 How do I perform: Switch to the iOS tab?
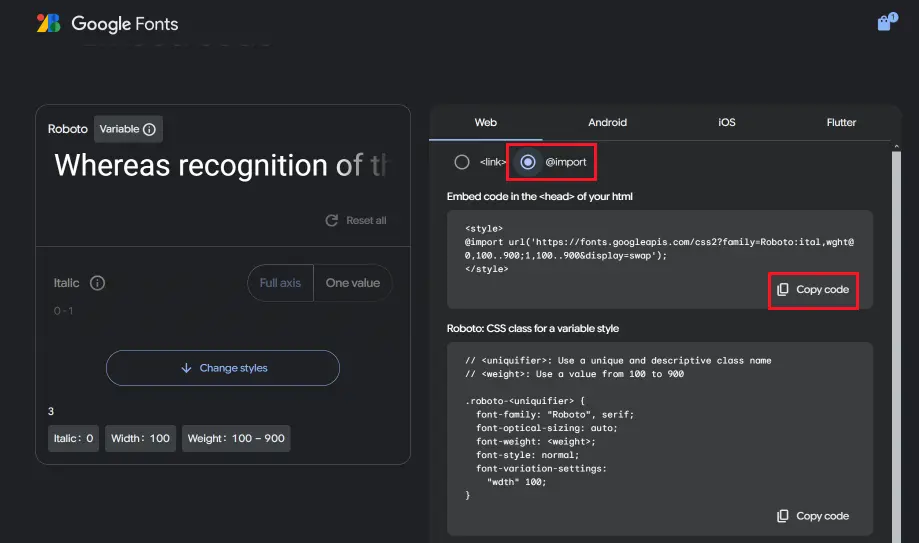(x=726, y=122)
